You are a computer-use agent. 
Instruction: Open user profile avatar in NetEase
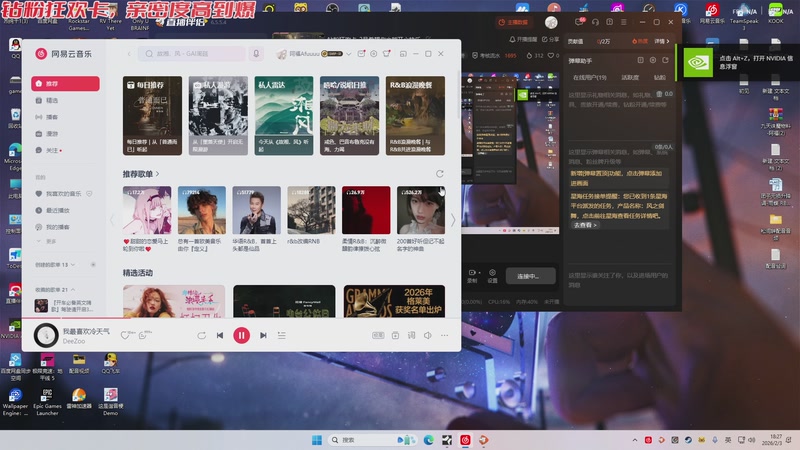[x=282, y=54]
